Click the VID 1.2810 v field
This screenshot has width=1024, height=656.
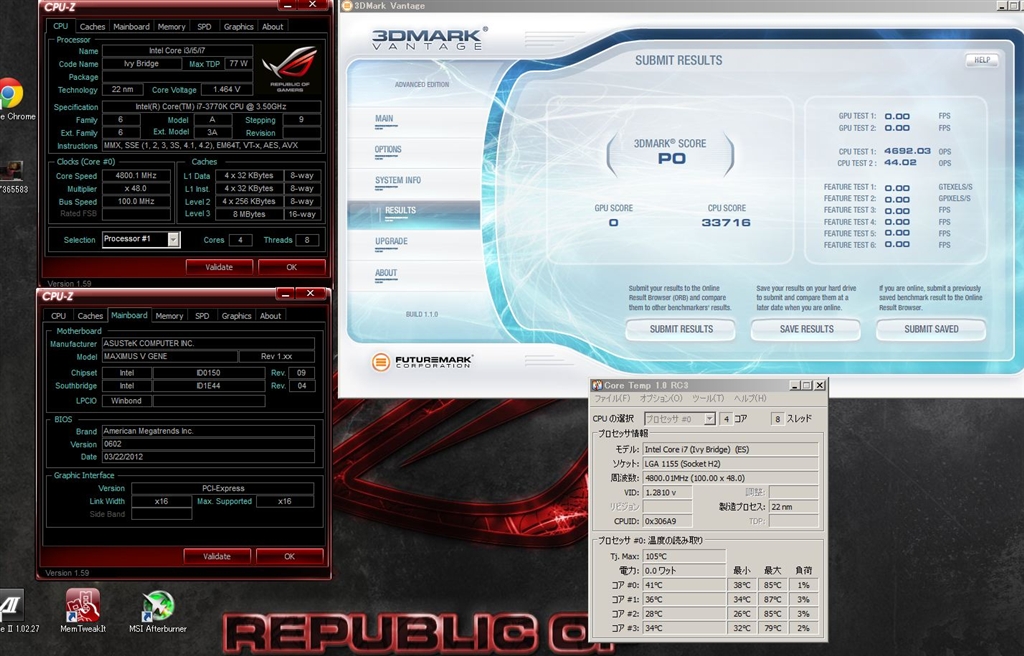pos(667,493)
